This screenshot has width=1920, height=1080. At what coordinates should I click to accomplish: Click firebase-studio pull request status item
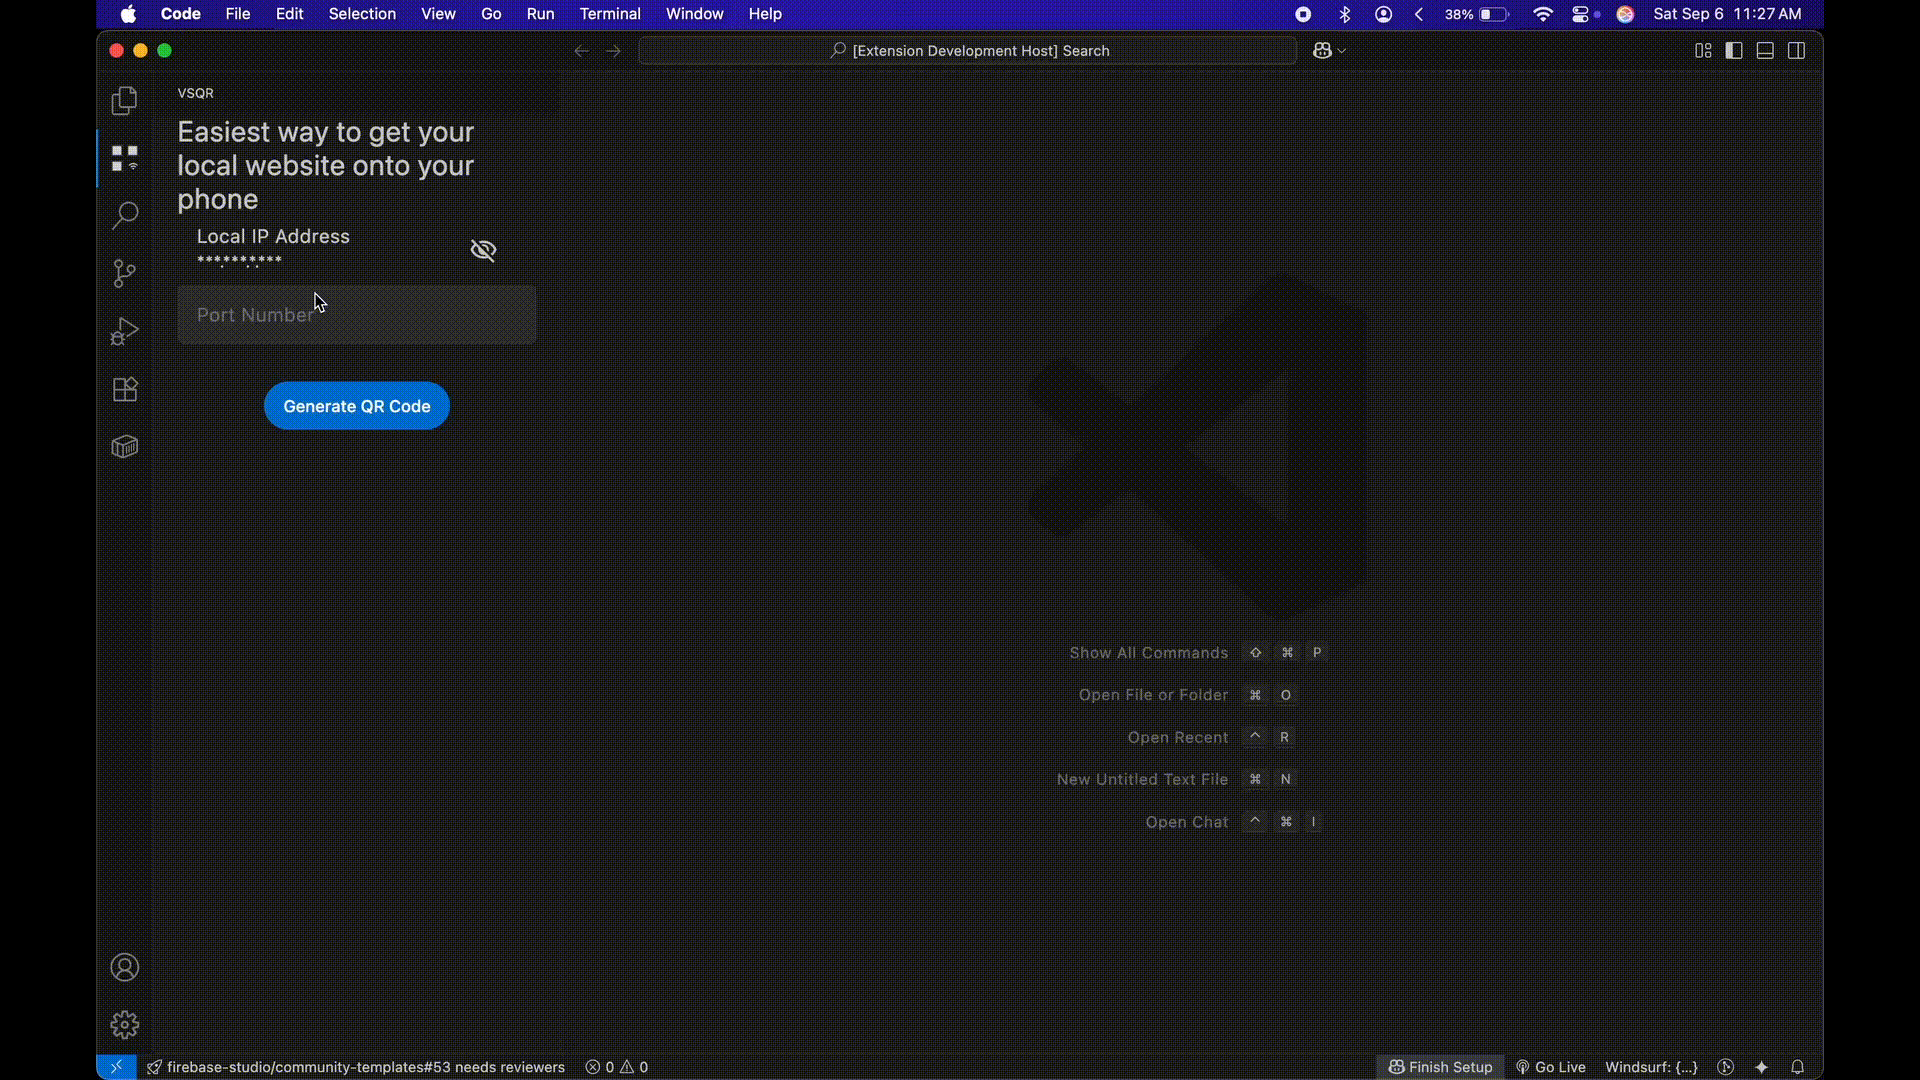(x=355, y=1067)
